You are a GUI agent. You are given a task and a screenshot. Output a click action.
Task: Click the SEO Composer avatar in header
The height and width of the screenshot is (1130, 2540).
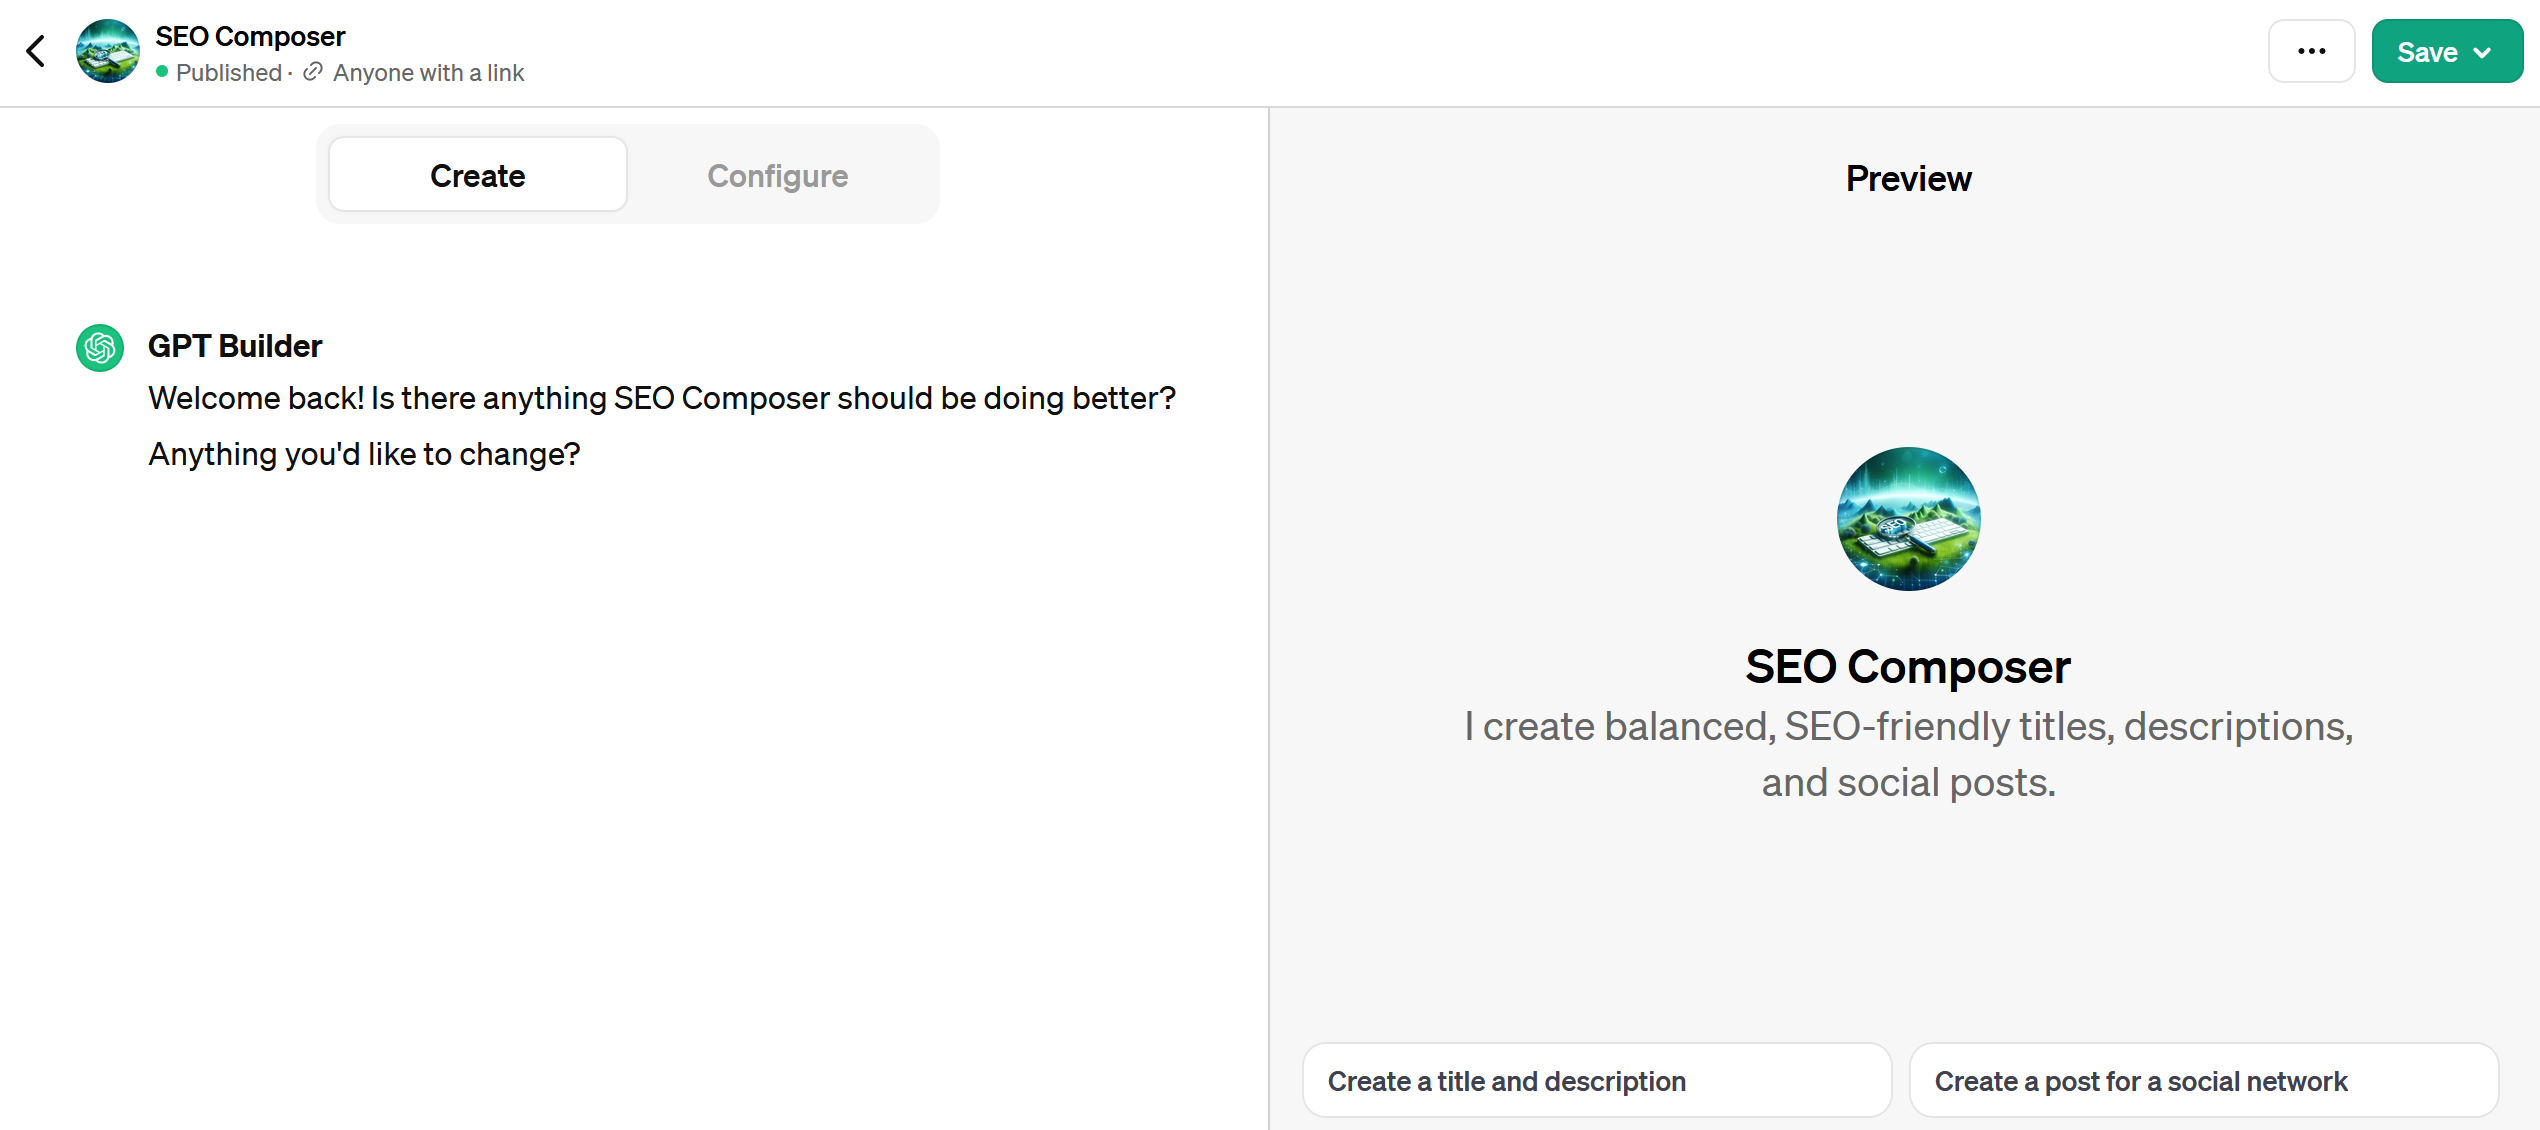tap(108, 51)
